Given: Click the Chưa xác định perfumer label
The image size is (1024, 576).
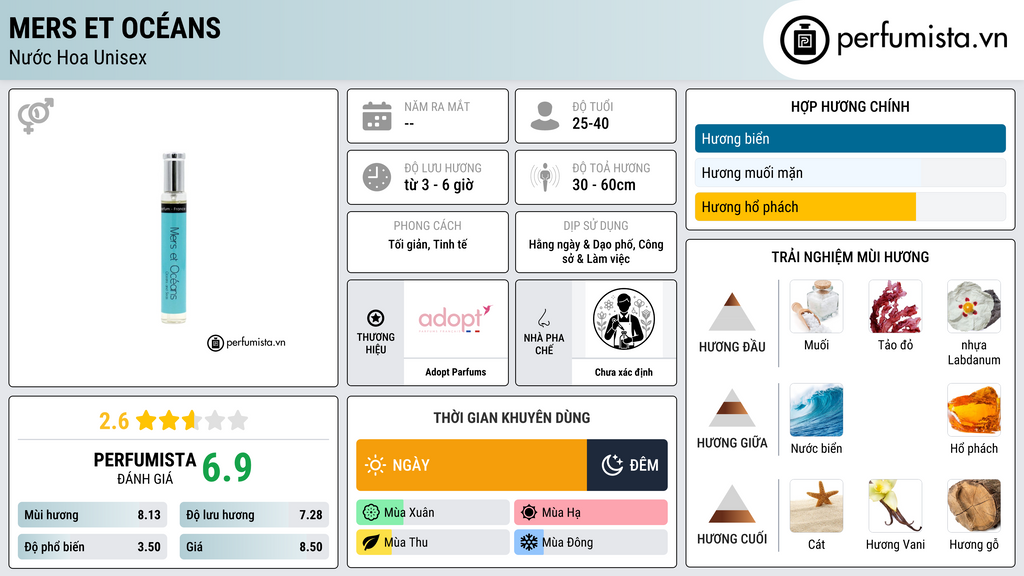Looking at the screenshot, I should click(x=624, y=372).
